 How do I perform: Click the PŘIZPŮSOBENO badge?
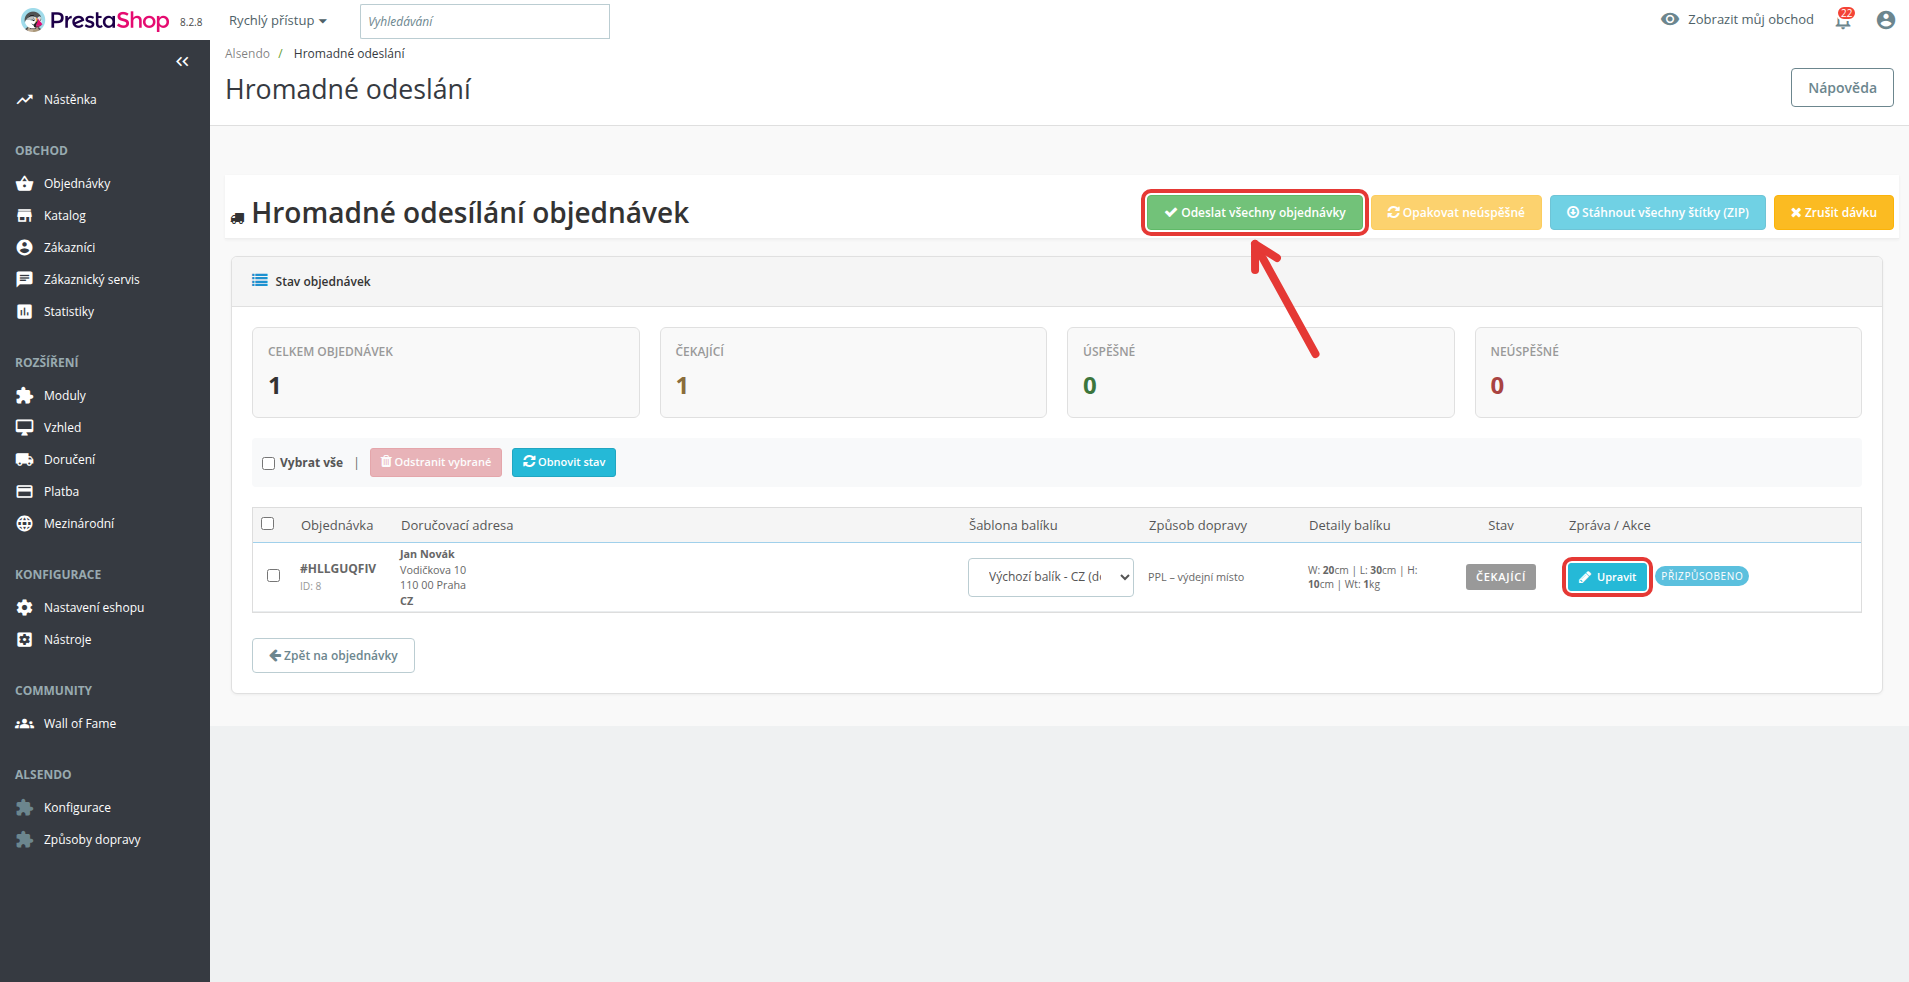click(x=1702, y=576)
